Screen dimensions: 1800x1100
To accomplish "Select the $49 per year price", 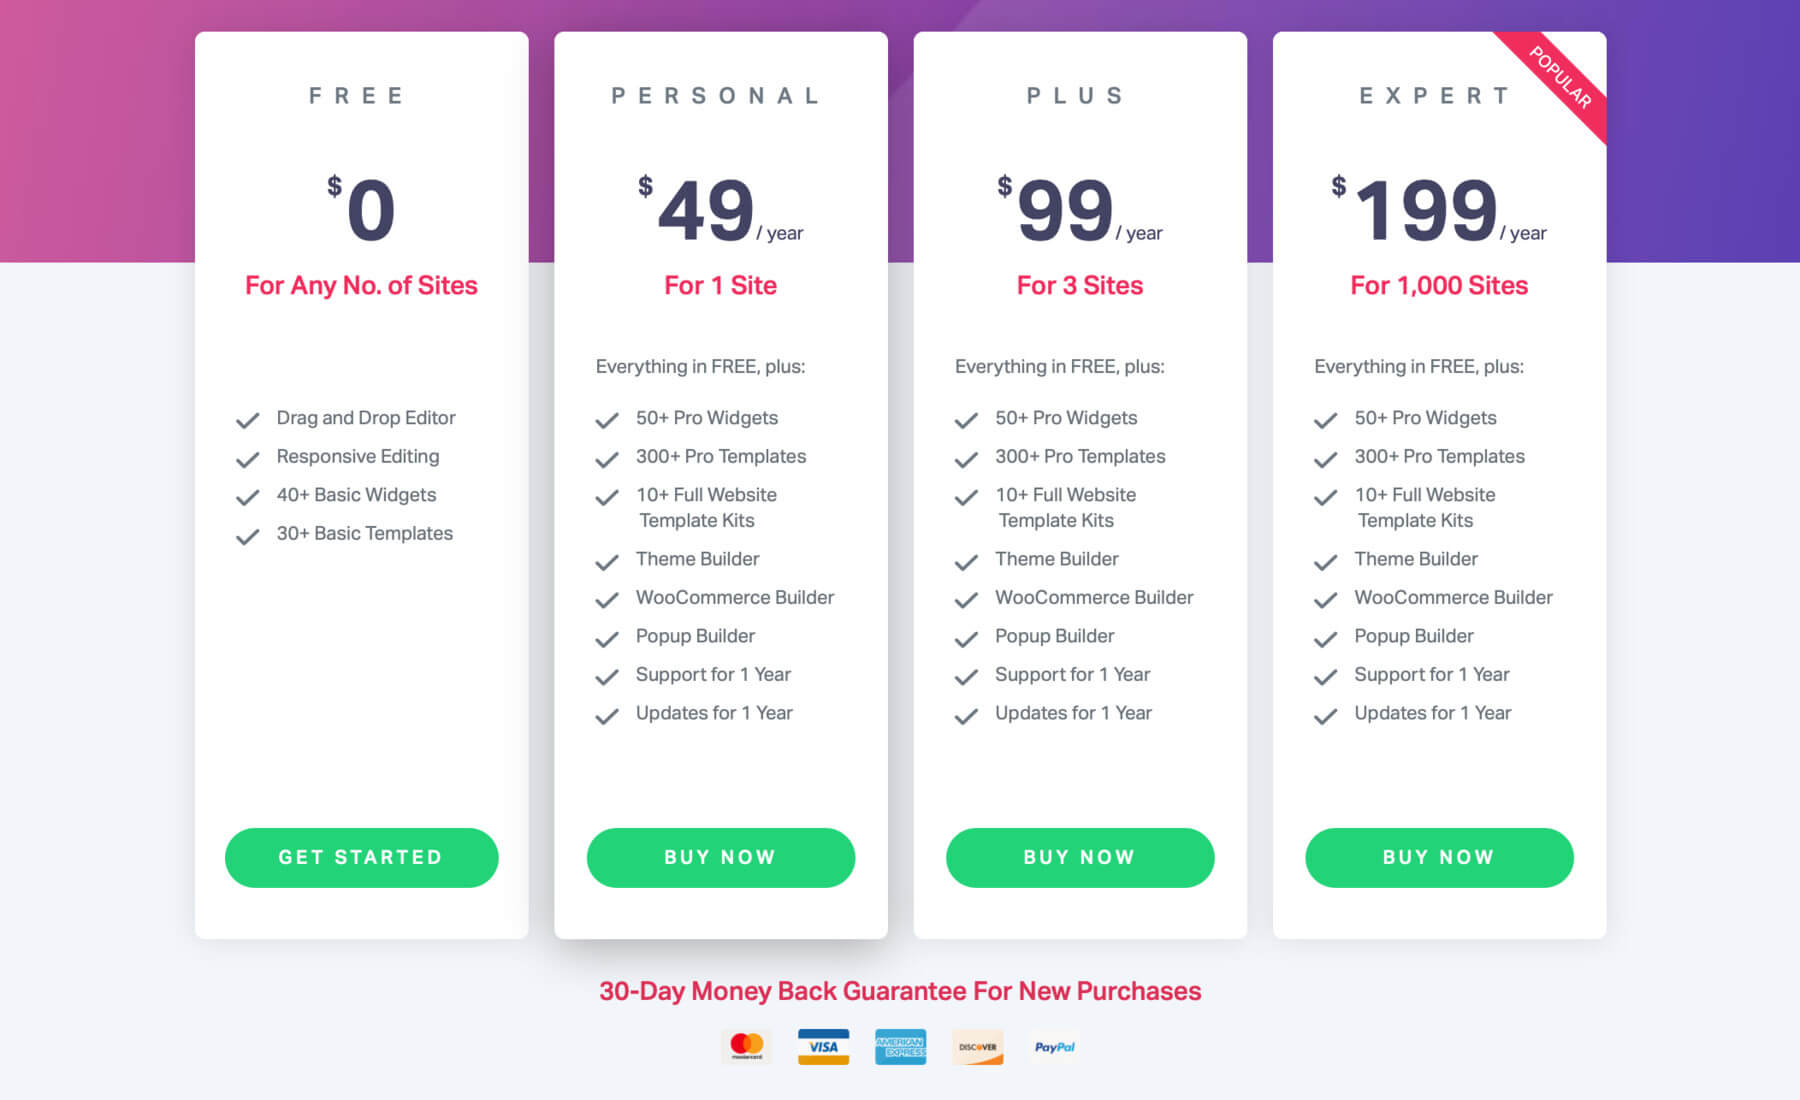I will (720, 209).
